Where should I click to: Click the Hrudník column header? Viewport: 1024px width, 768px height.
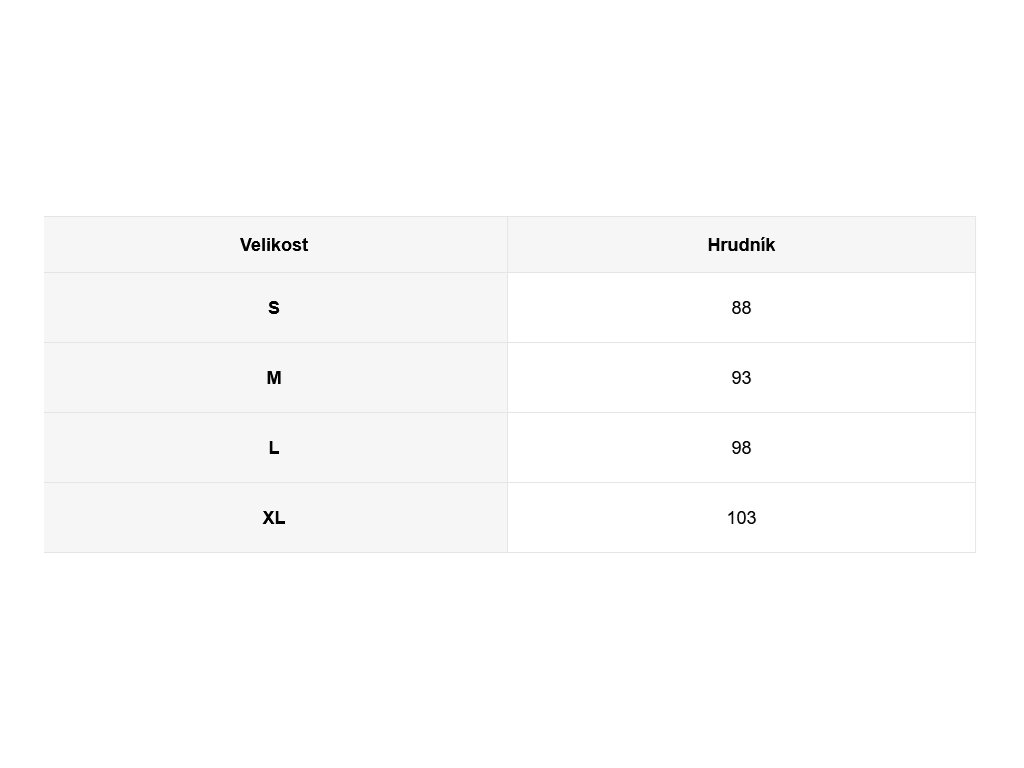[x=741, y=245]
